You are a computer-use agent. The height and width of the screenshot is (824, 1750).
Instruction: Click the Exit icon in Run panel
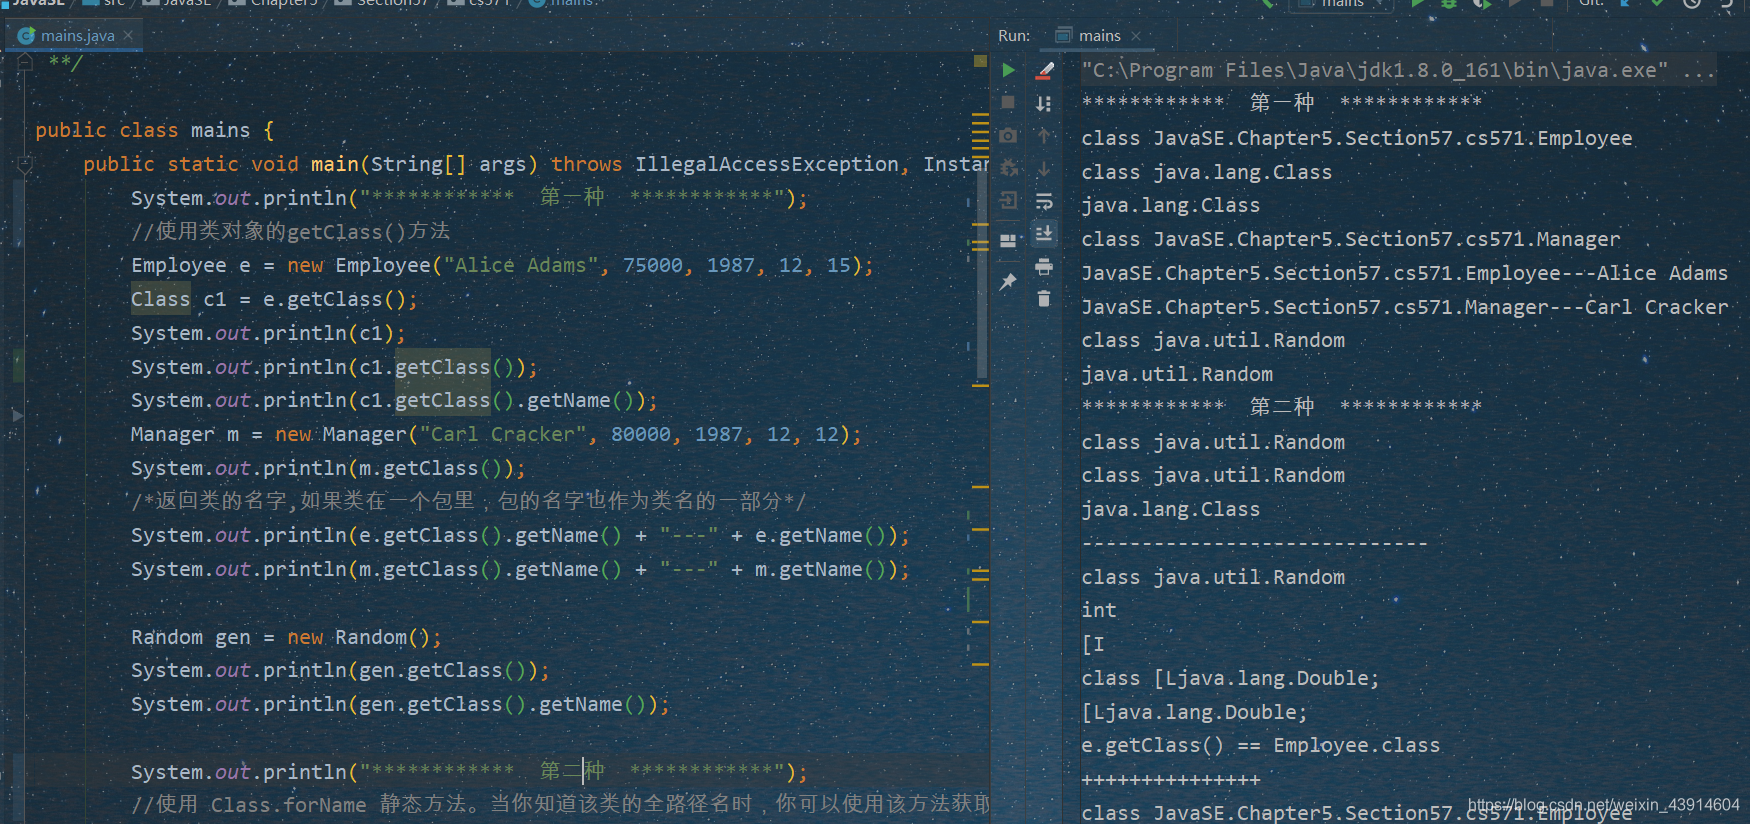(1009, 201)
